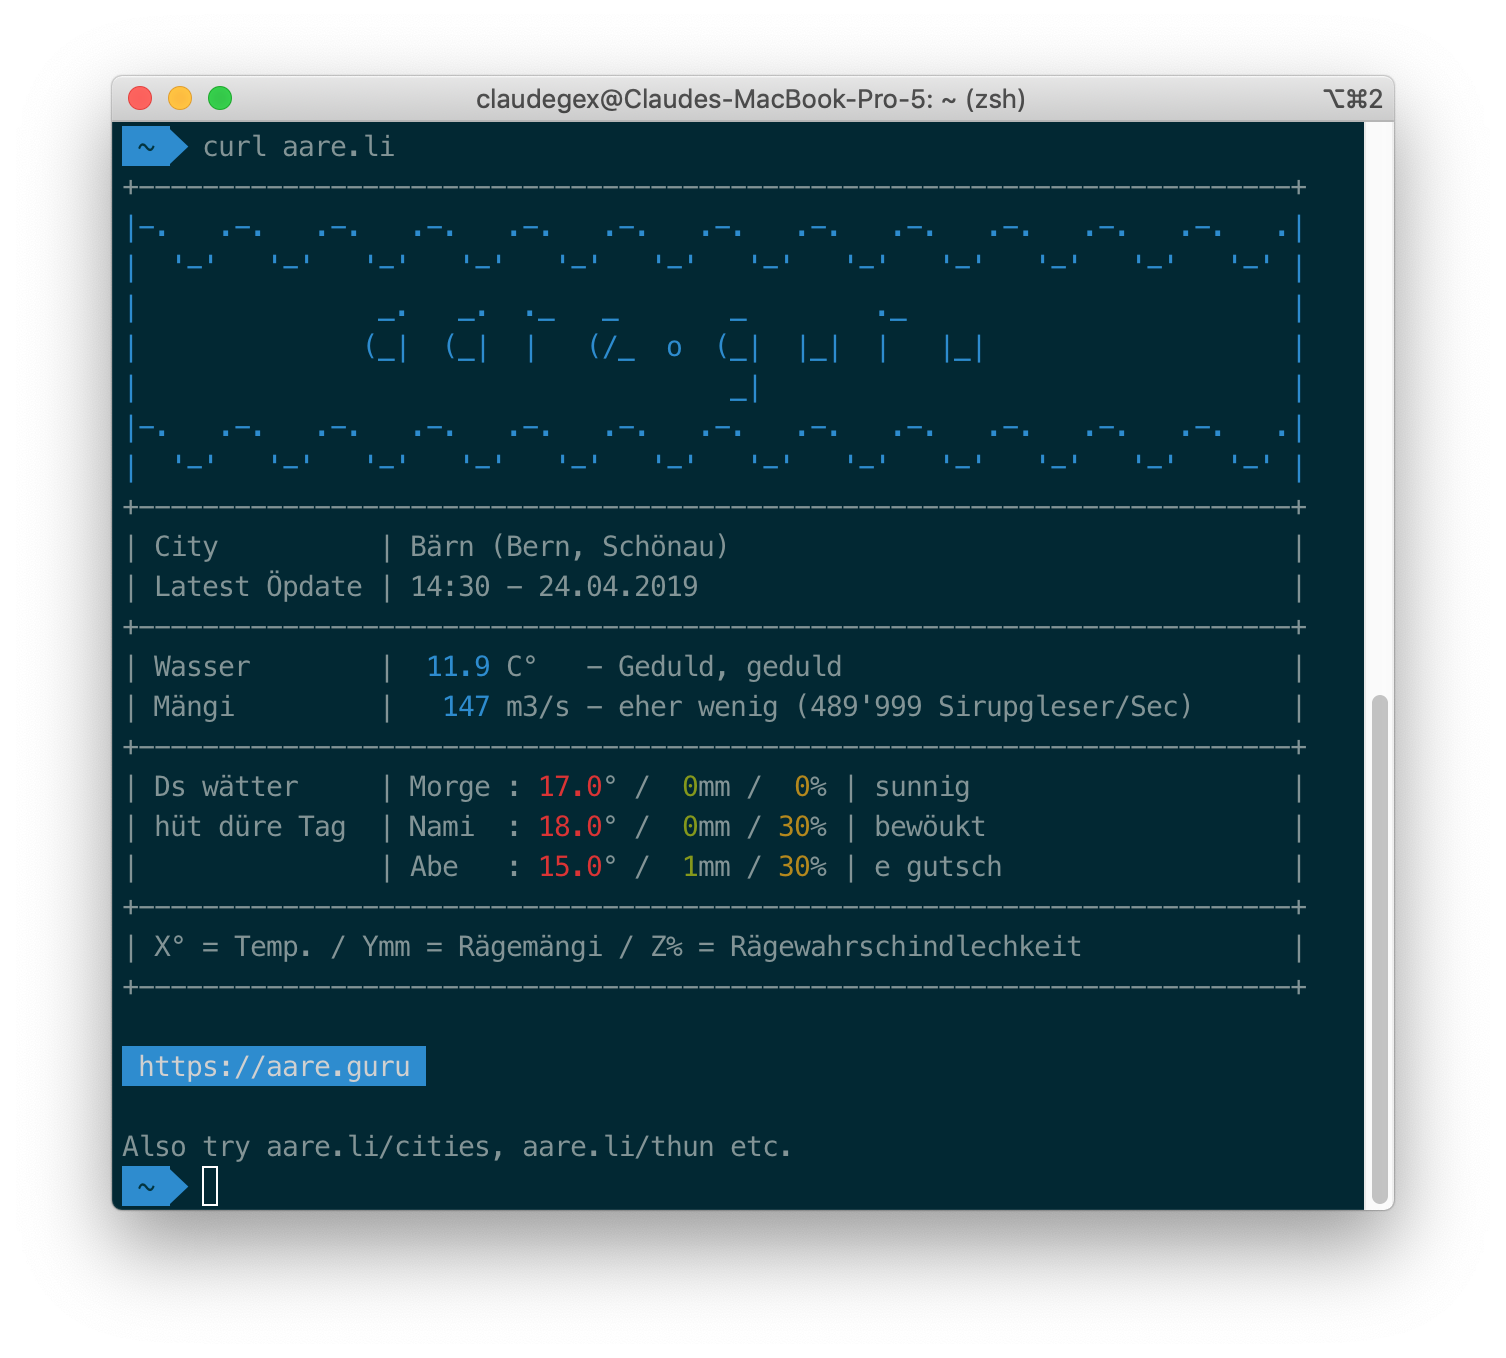Click the 'hüt düre Tag' label
Image resolution: width=1506 pixels, height=1358 pixels.
[250, 827]
